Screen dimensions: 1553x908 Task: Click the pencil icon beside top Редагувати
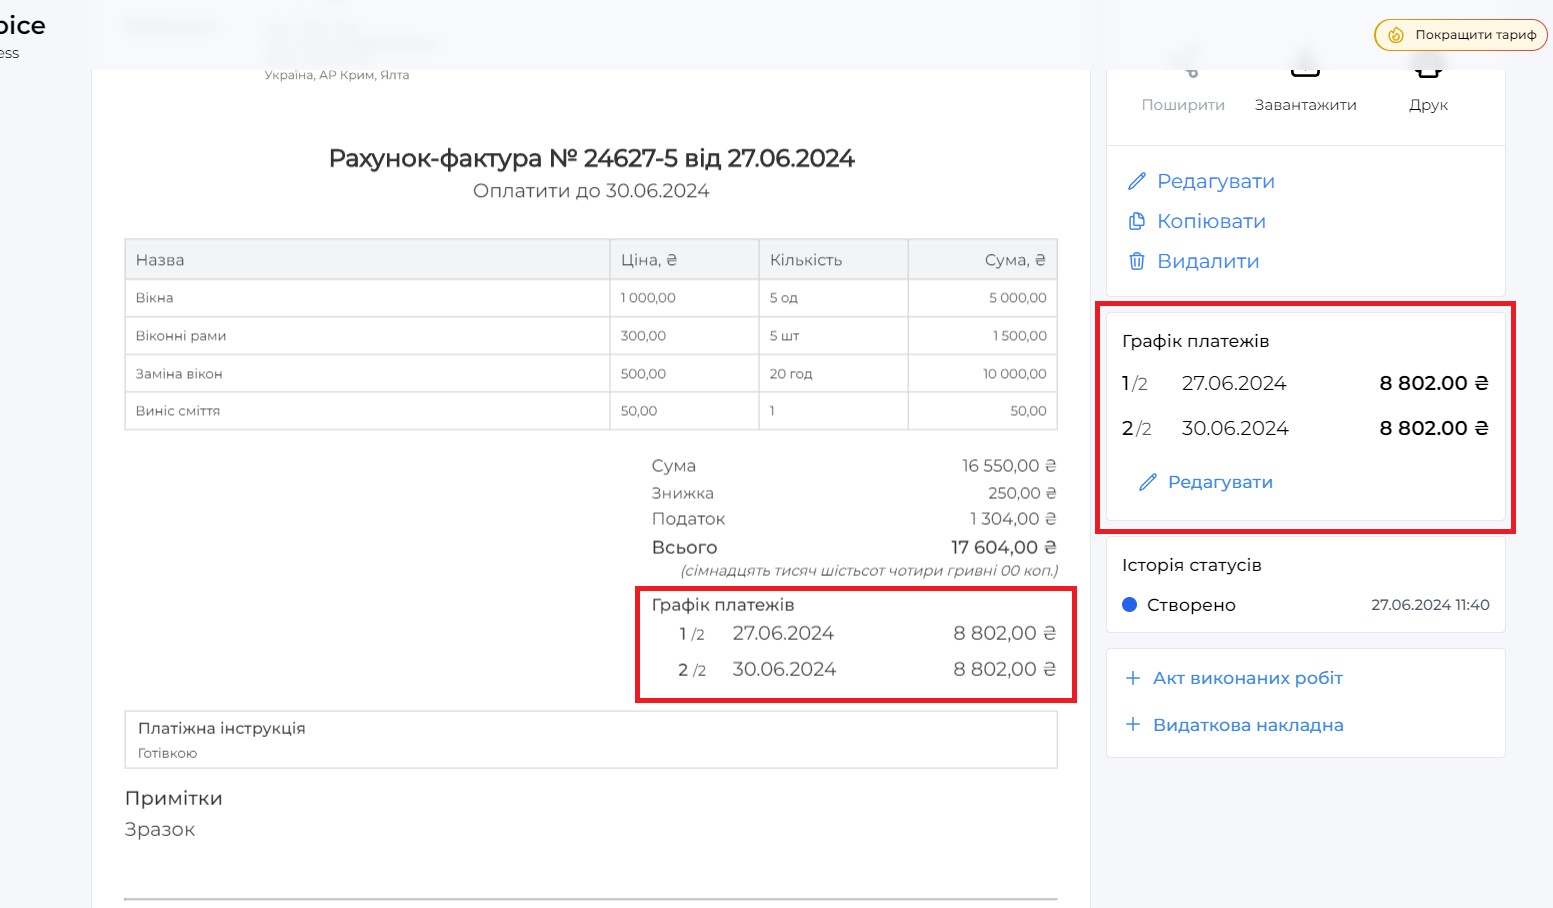point(1136,181)
